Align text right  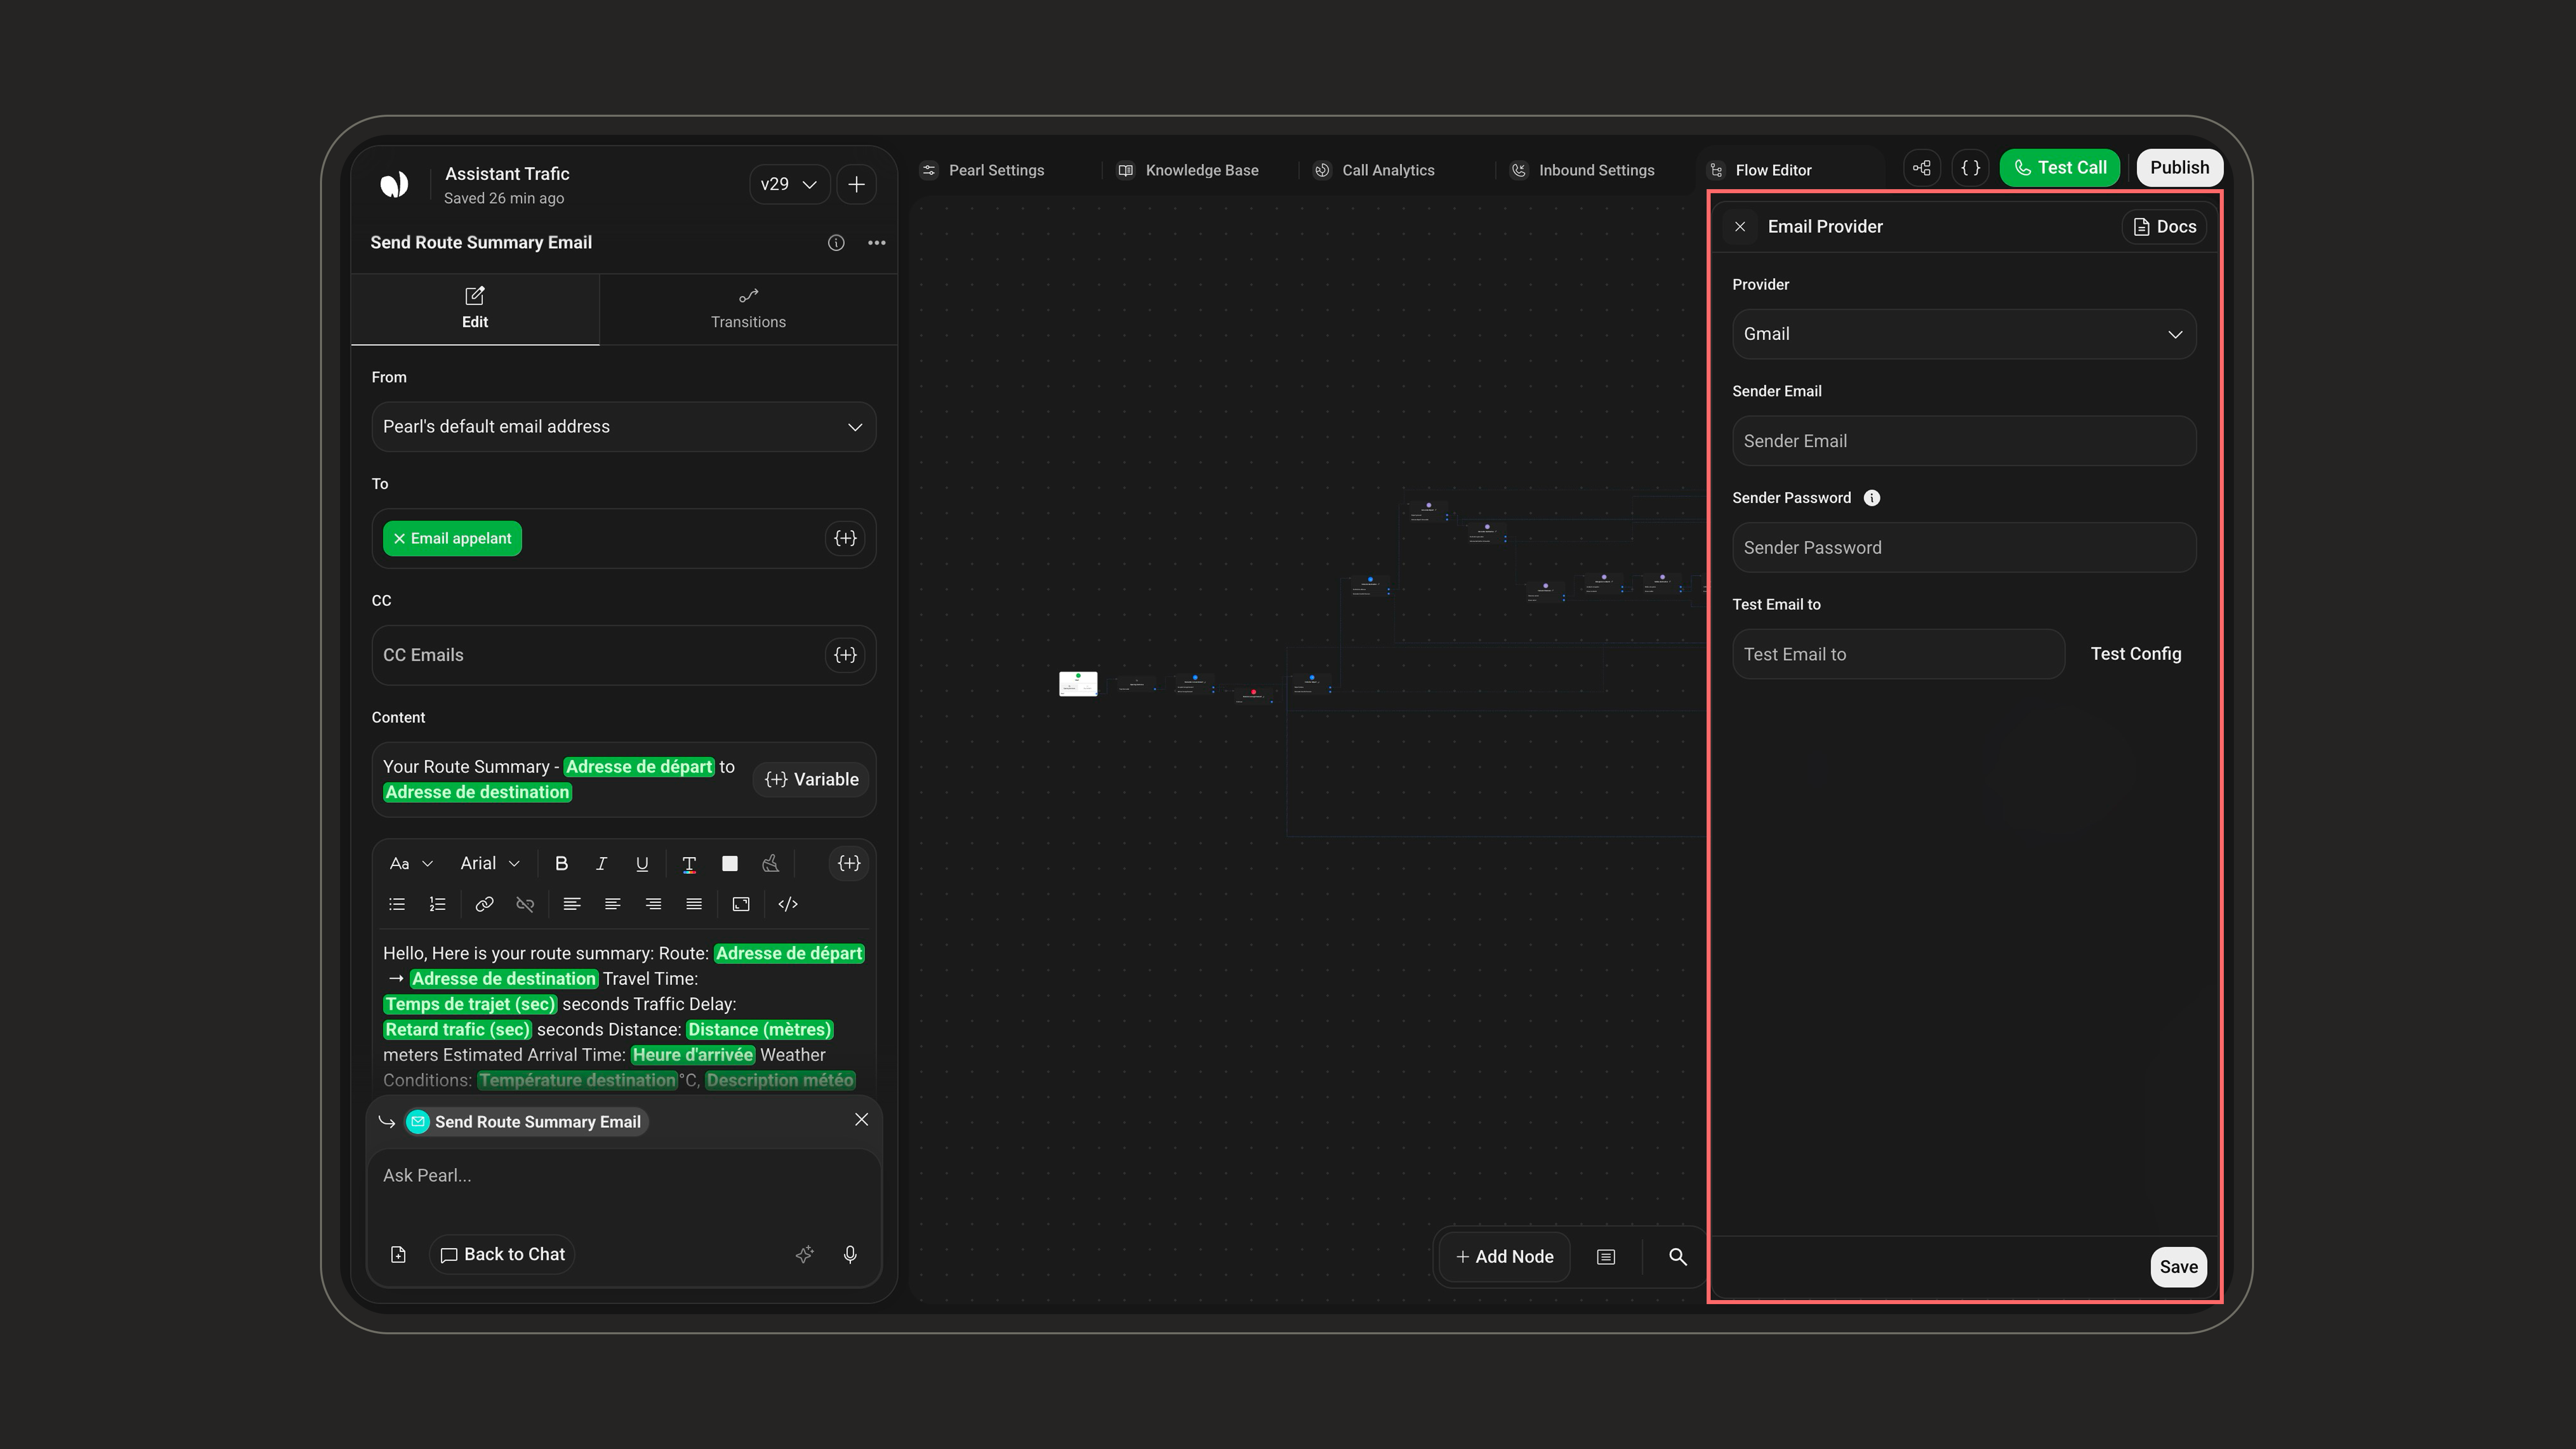[x=653, y=904]
